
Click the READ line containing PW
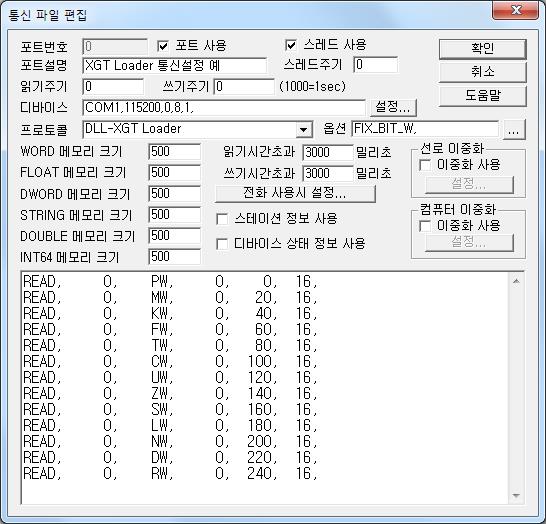(x=170, y=282)
